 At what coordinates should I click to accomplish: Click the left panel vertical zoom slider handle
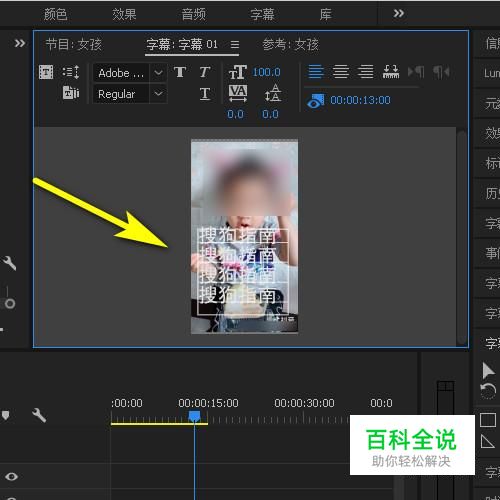click(10, 304)
